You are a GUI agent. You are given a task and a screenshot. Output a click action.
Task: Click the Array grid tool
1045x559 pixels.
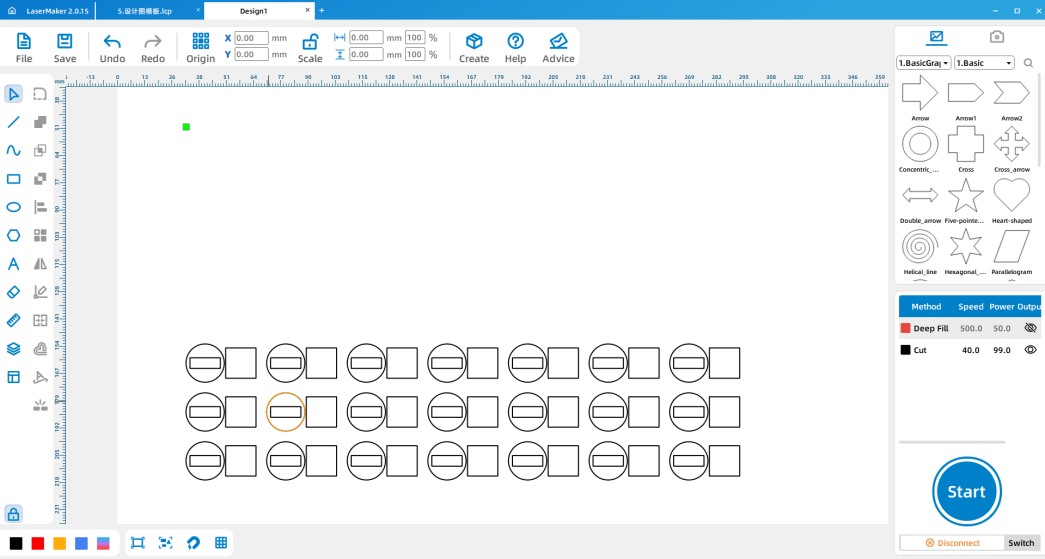[x=40, y=235]
